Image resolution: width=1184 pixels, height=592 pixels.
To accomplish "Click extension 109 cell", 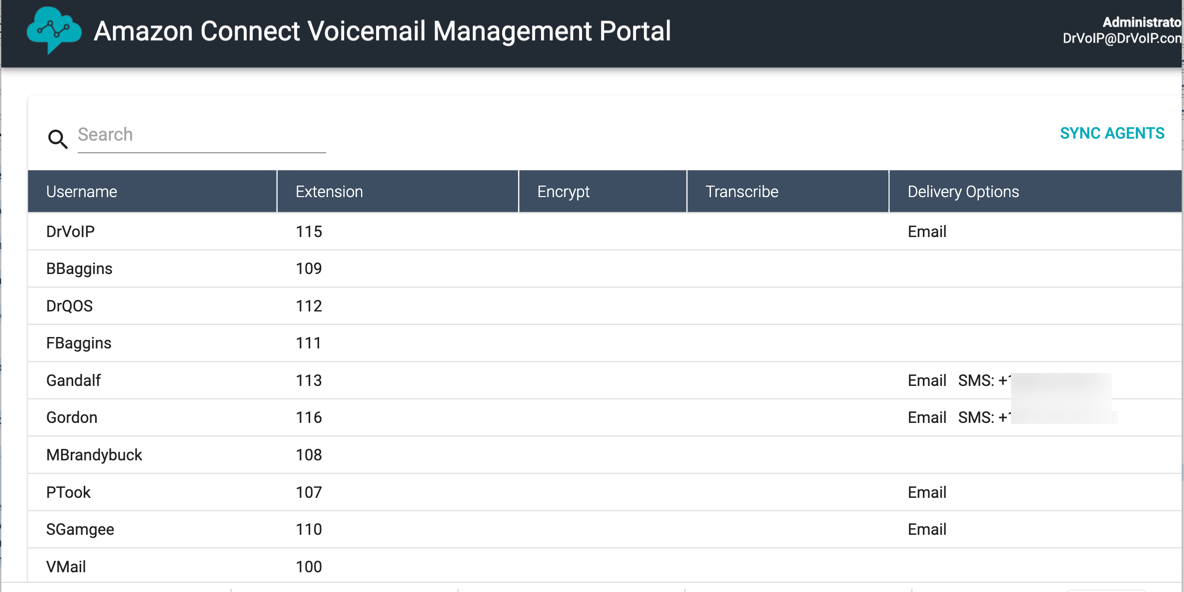I will point(309,269).
